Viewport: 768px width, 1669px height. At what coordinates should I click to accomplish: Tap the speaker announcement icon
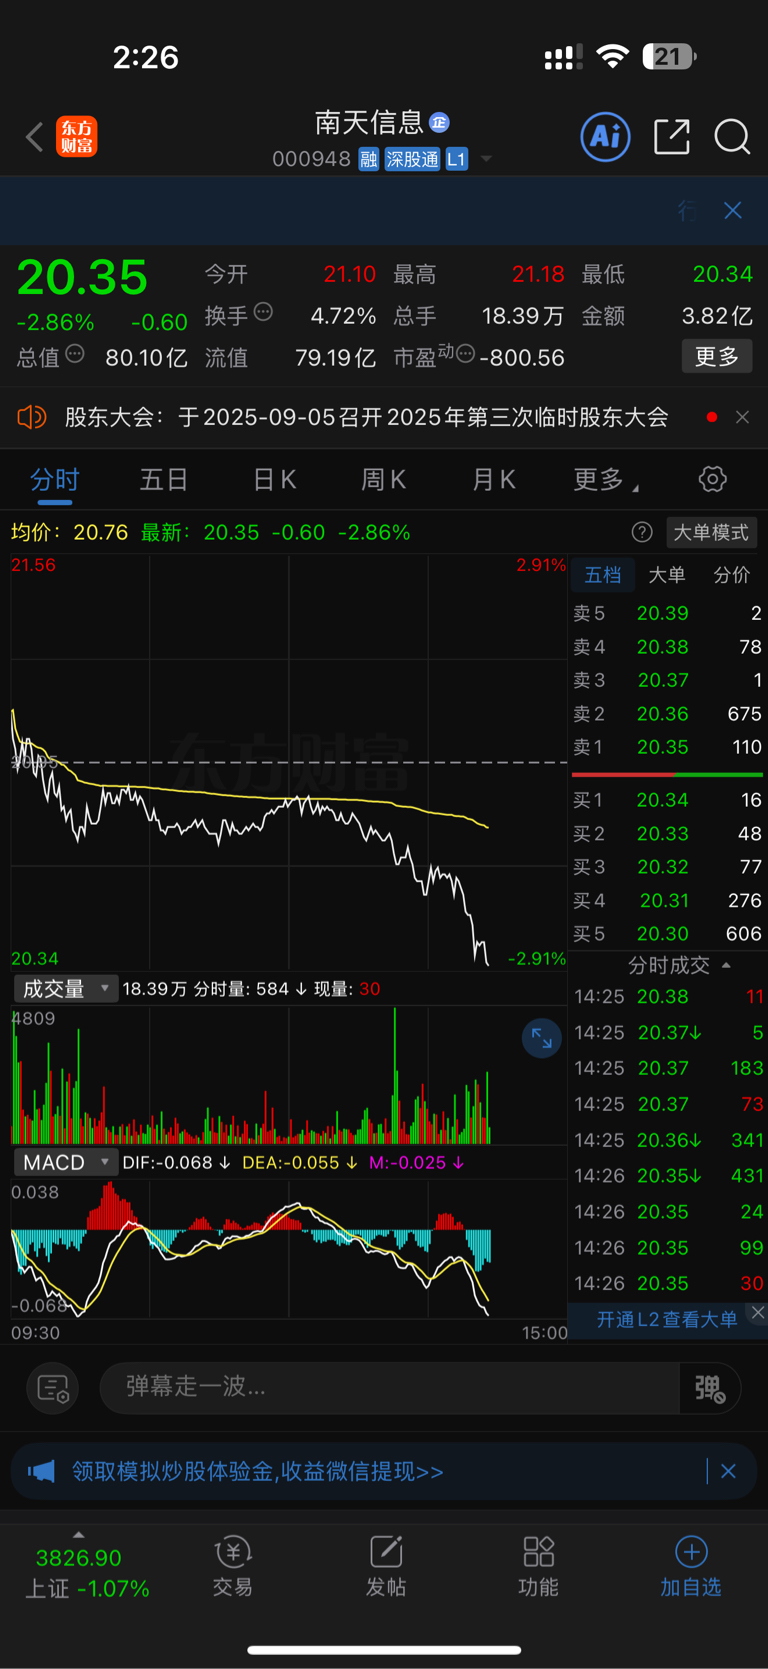(32, 417)
